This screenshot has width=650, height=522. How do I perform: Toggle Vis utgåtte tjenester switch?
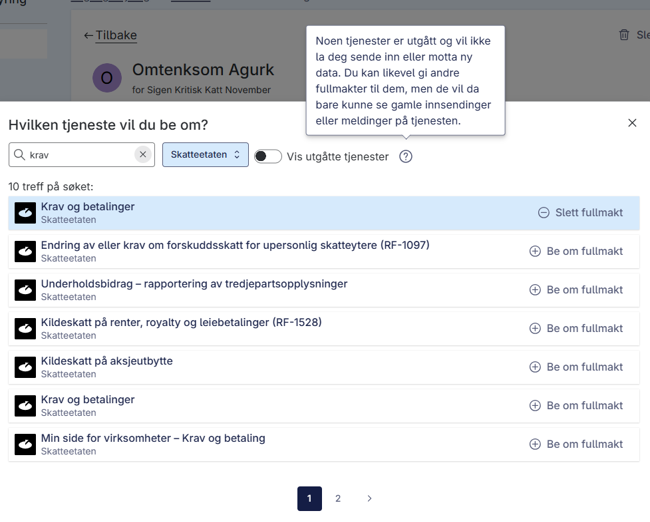tap(268, 156)
